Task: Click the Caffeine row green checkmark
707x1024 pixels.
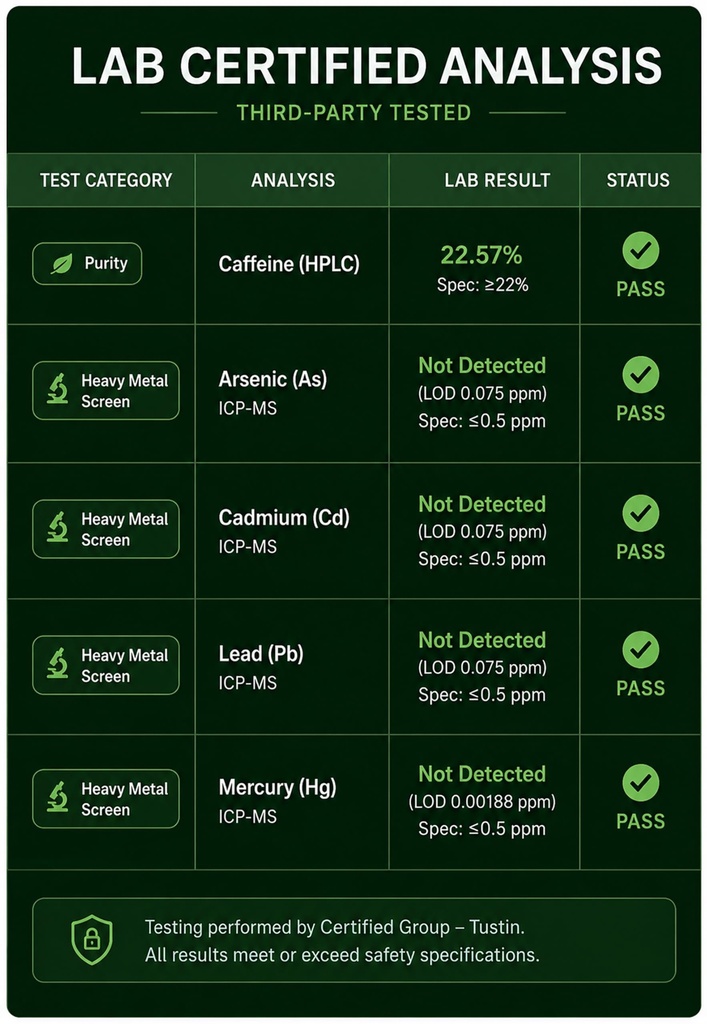Action: pyautogui.click(x=640, y=250)
